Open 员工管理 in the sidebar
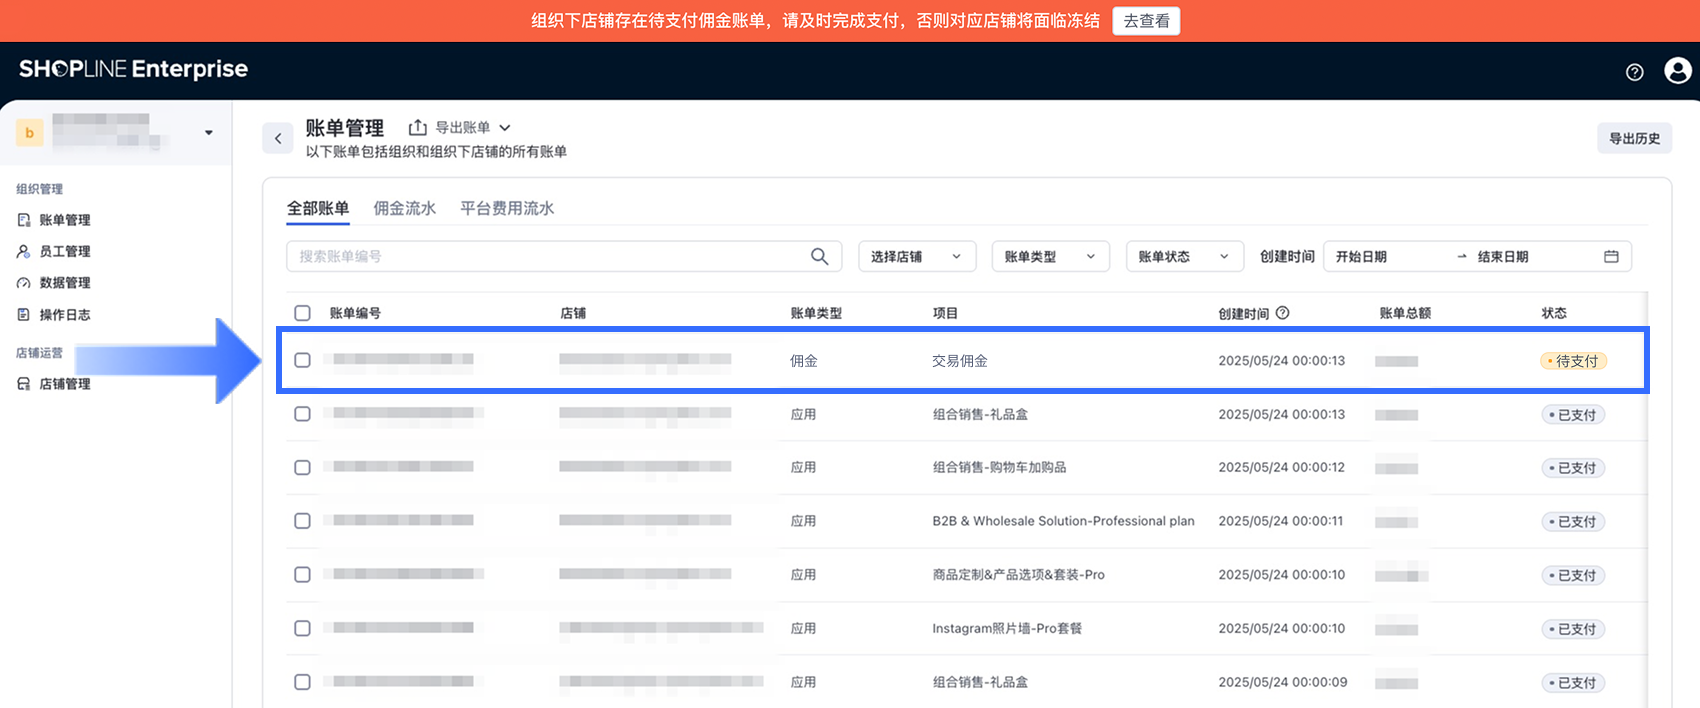 (x=65, y=251)
